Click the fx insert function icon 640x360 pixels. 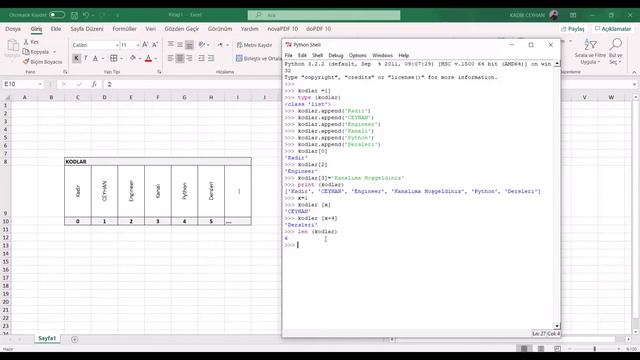click(x=94, y=84)
